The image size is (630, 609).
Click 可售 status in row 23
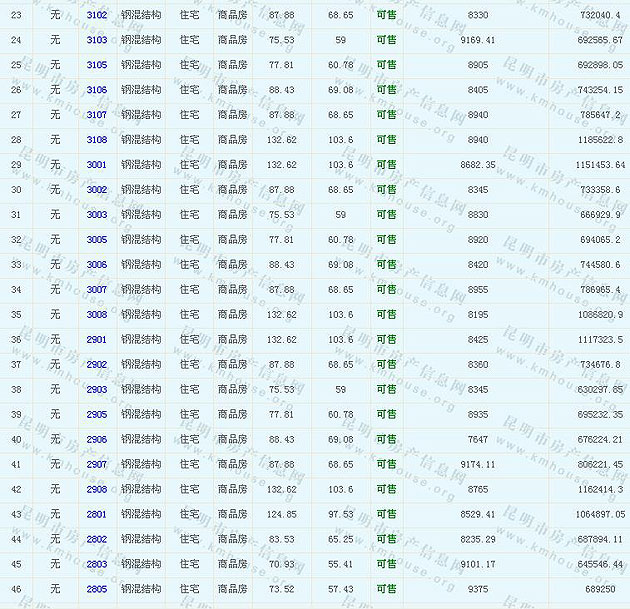pos(386,16)
